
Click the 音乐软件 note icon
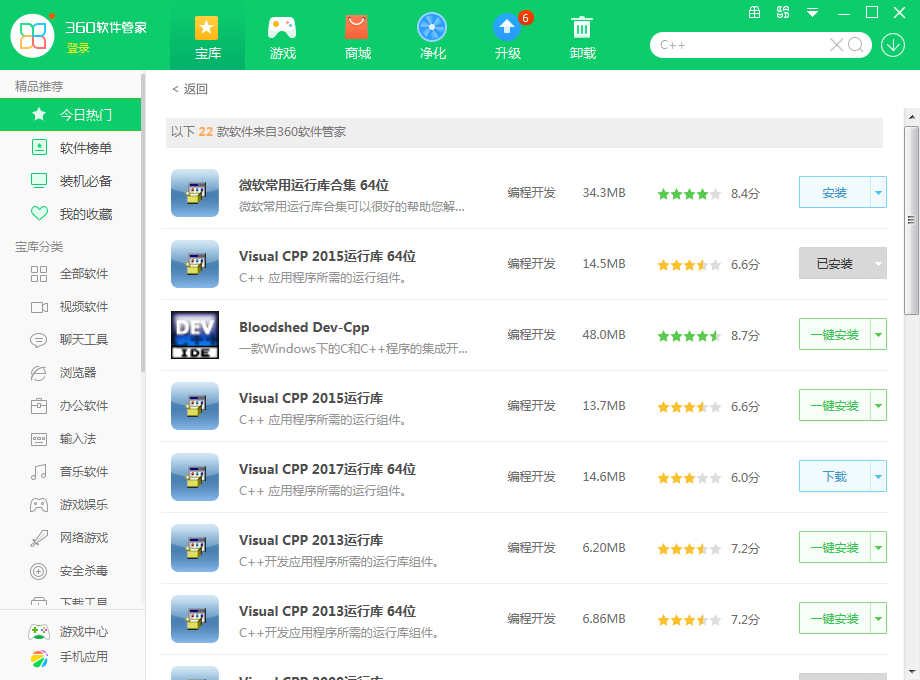[x=39, y=472]
